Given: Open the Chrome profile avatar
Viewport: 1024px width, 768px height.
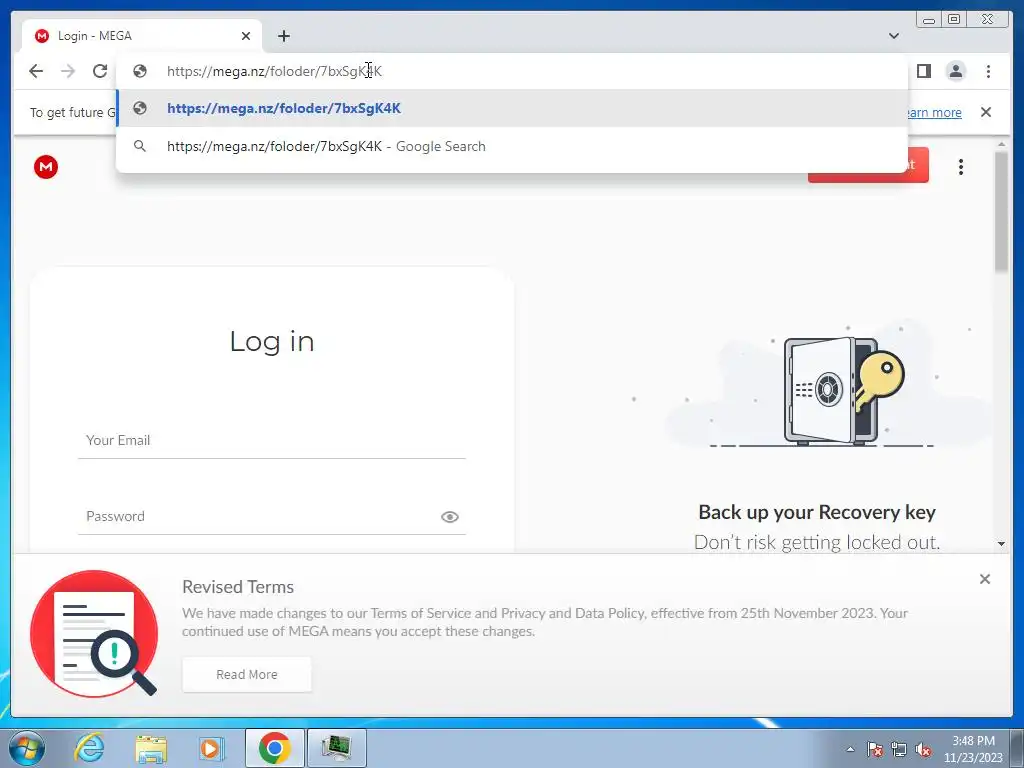Looking at the screenshot, I should tap(955, 71).
